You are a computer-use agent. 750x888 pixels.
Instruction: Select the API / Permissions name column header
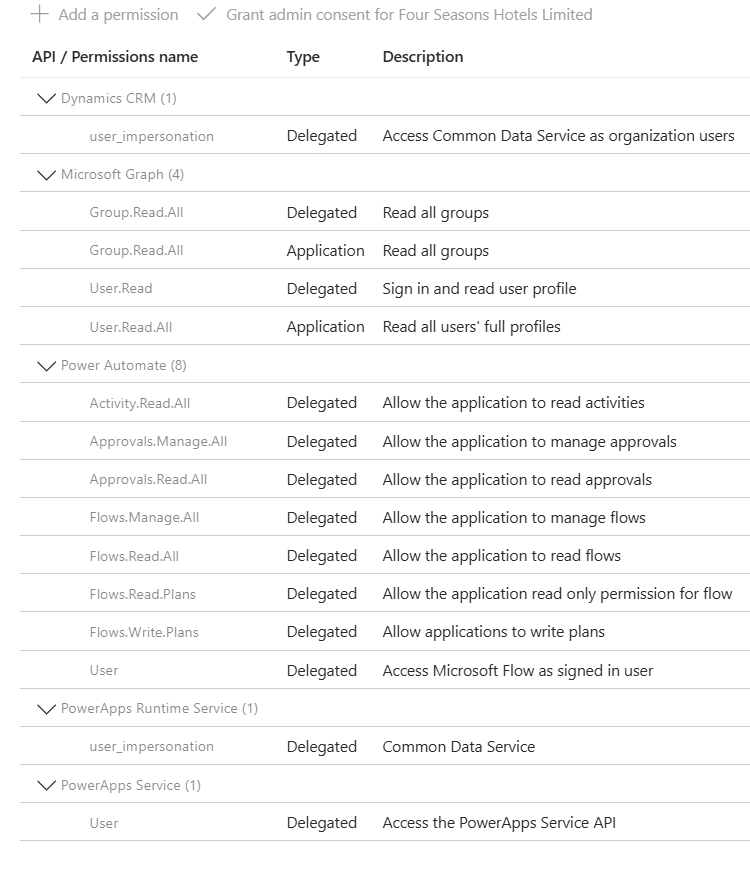[113, 57]
